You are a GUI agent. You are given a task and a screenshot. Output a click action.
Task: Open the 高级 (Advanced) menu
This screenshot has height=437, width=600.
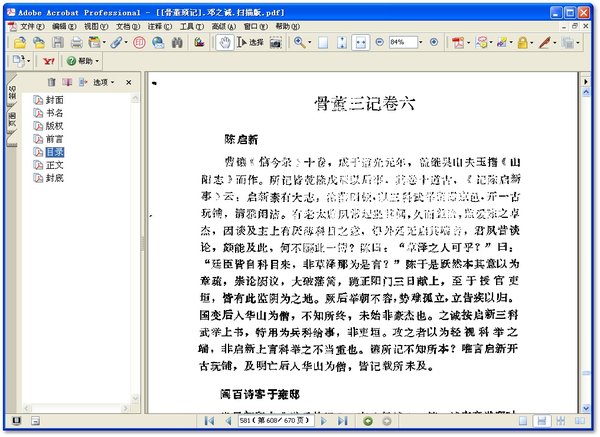[224, 26]
